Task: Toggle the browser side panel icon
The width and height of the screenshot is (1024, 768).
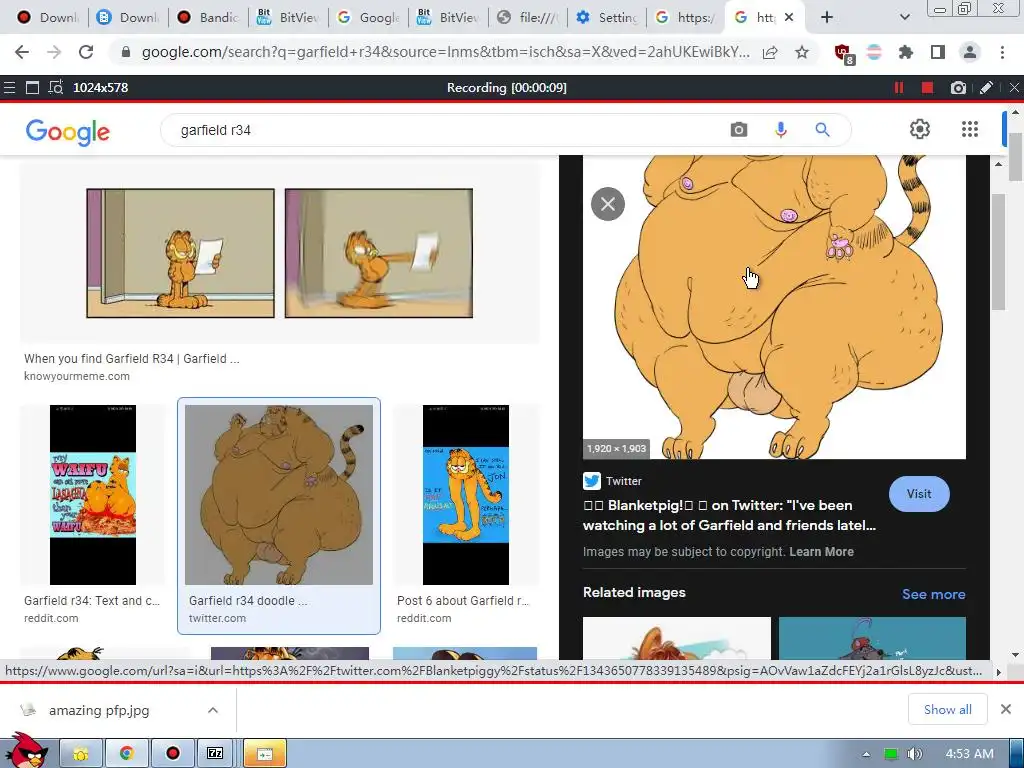Action: click(938, 53)
